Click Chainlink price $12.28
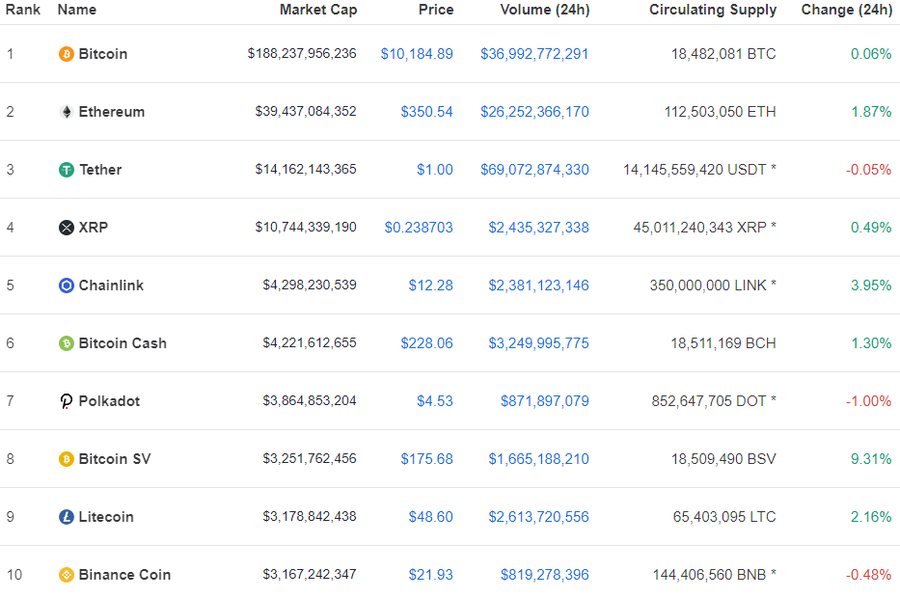Viewport: 900px width, 598px height. point(430,285)
